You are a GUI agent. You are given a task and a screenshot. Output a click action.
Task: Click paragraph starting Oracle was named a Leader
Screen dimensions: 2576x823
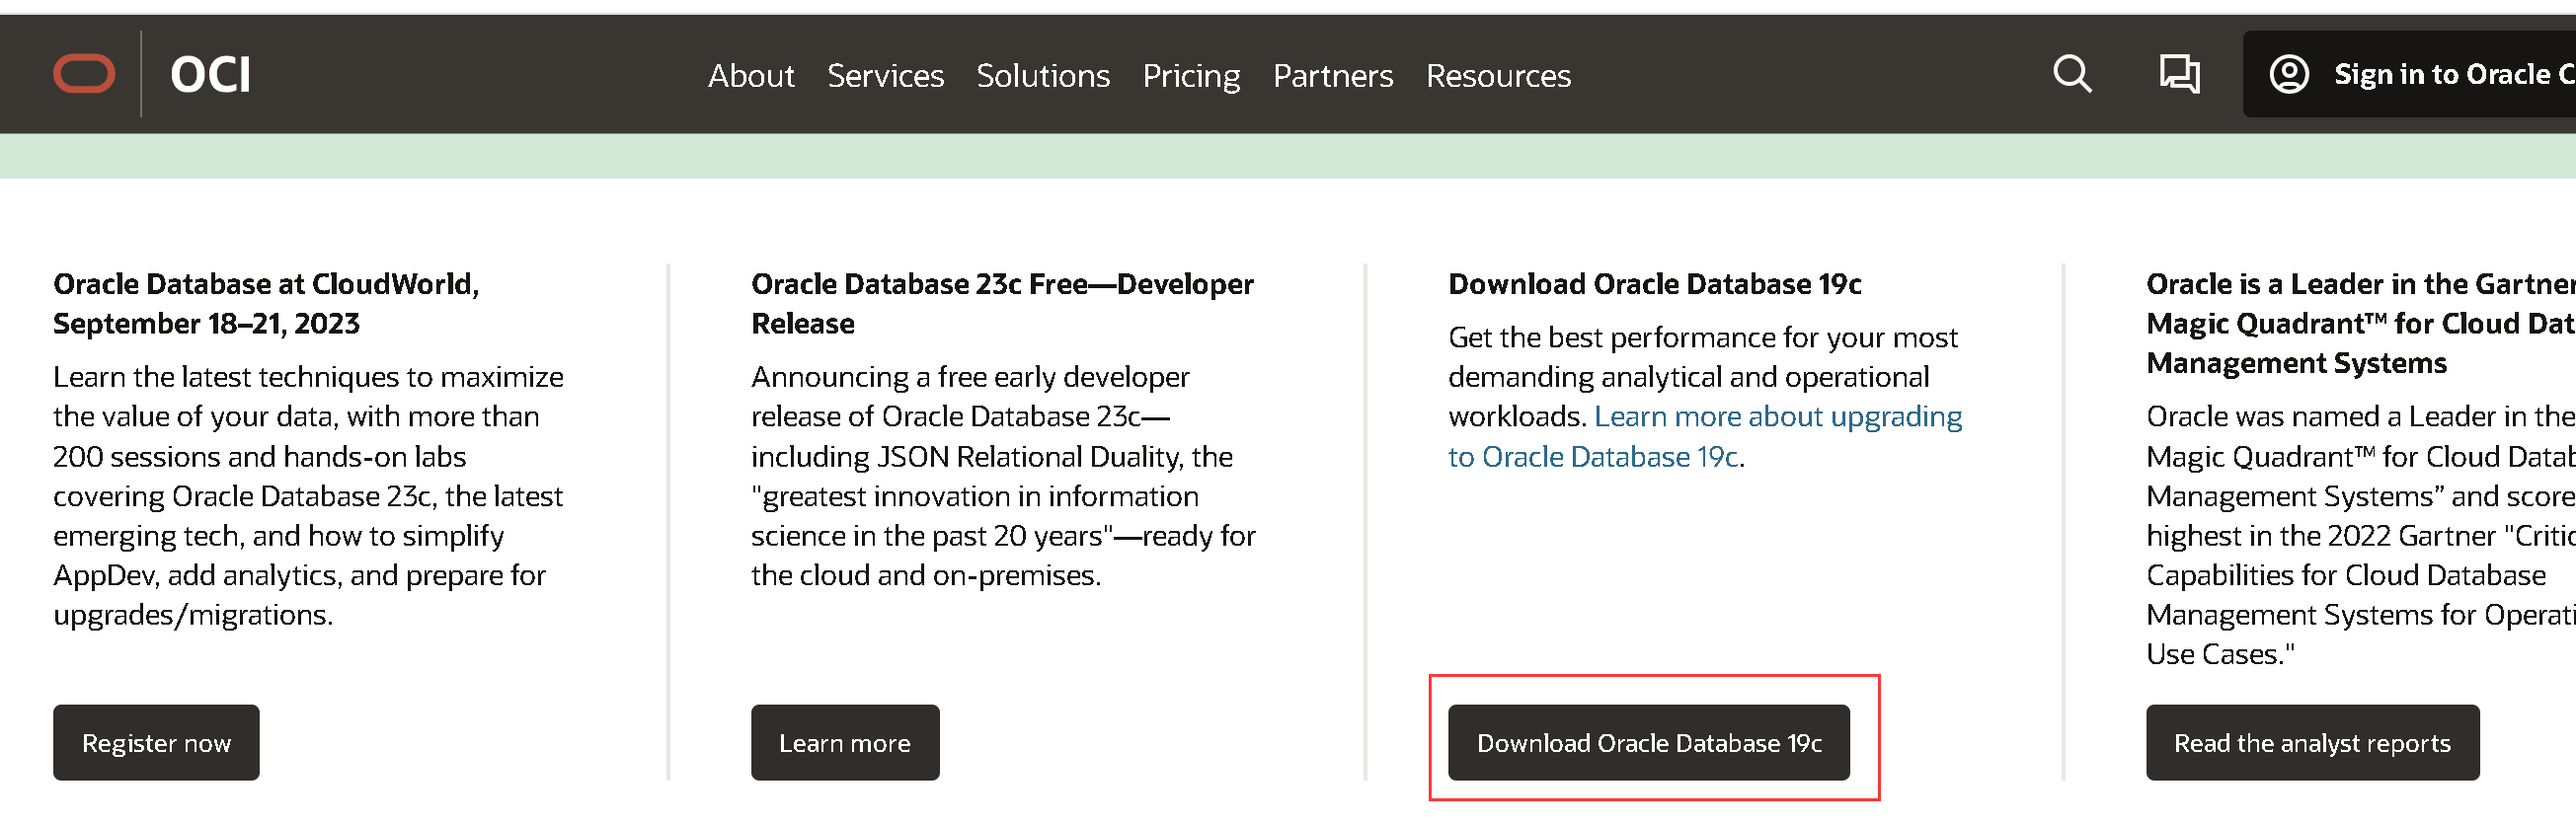[x=2361, y=535]
